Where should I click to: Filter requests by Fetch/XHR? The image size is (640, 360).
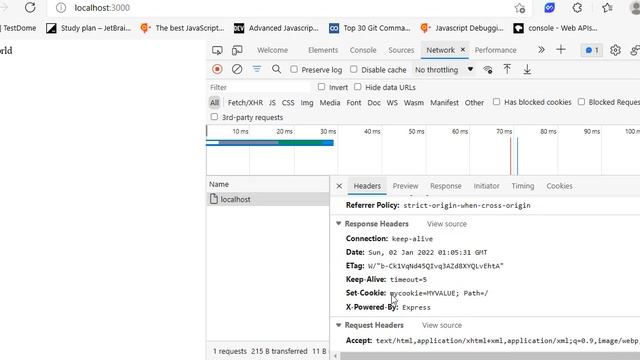pyautogui.click(x=245, y=103)
